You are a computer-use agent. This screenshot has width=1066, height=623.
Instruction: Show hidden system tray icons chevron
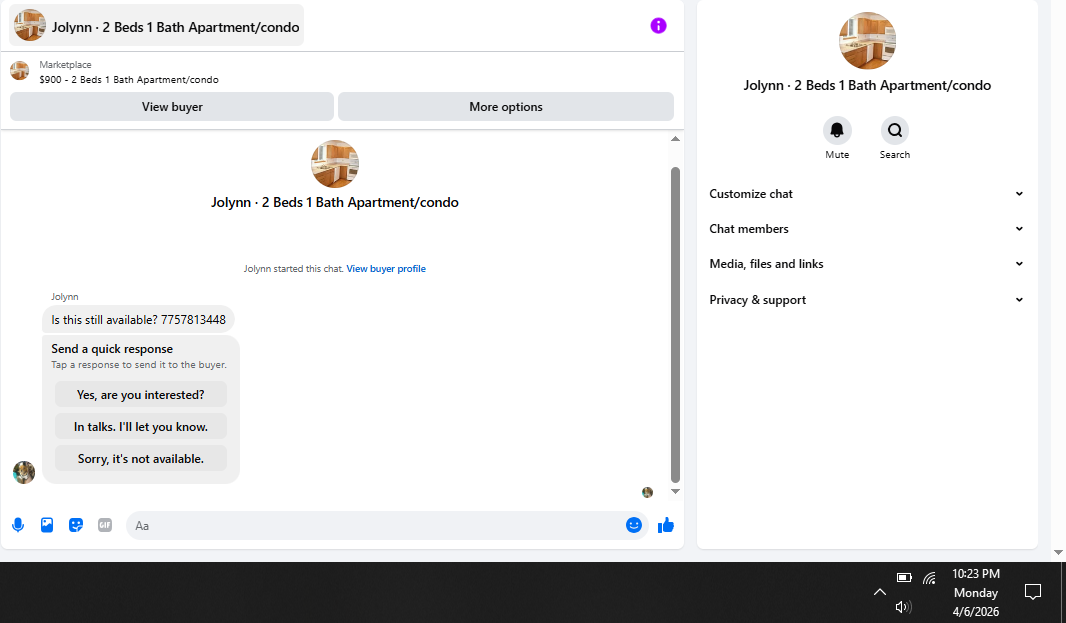(879, 592)
